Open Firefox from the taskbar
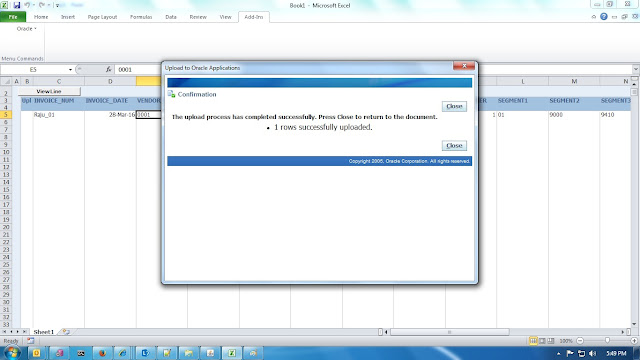Screen dimensions: 640x360 point(102,353)
